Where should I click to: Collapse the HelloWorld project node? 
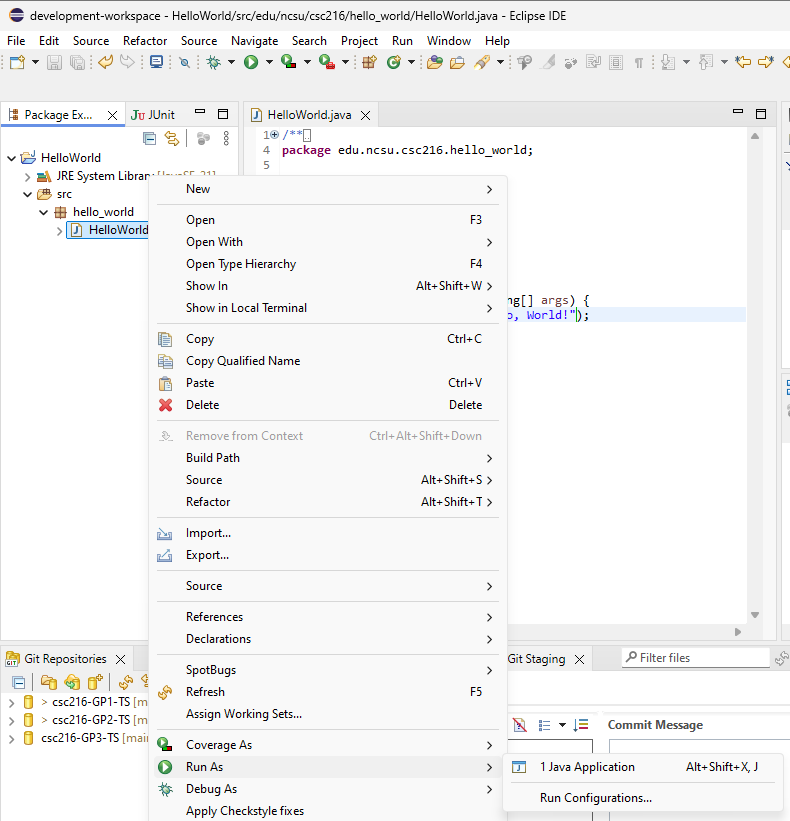pyautogui.click(x=12, y=158)
